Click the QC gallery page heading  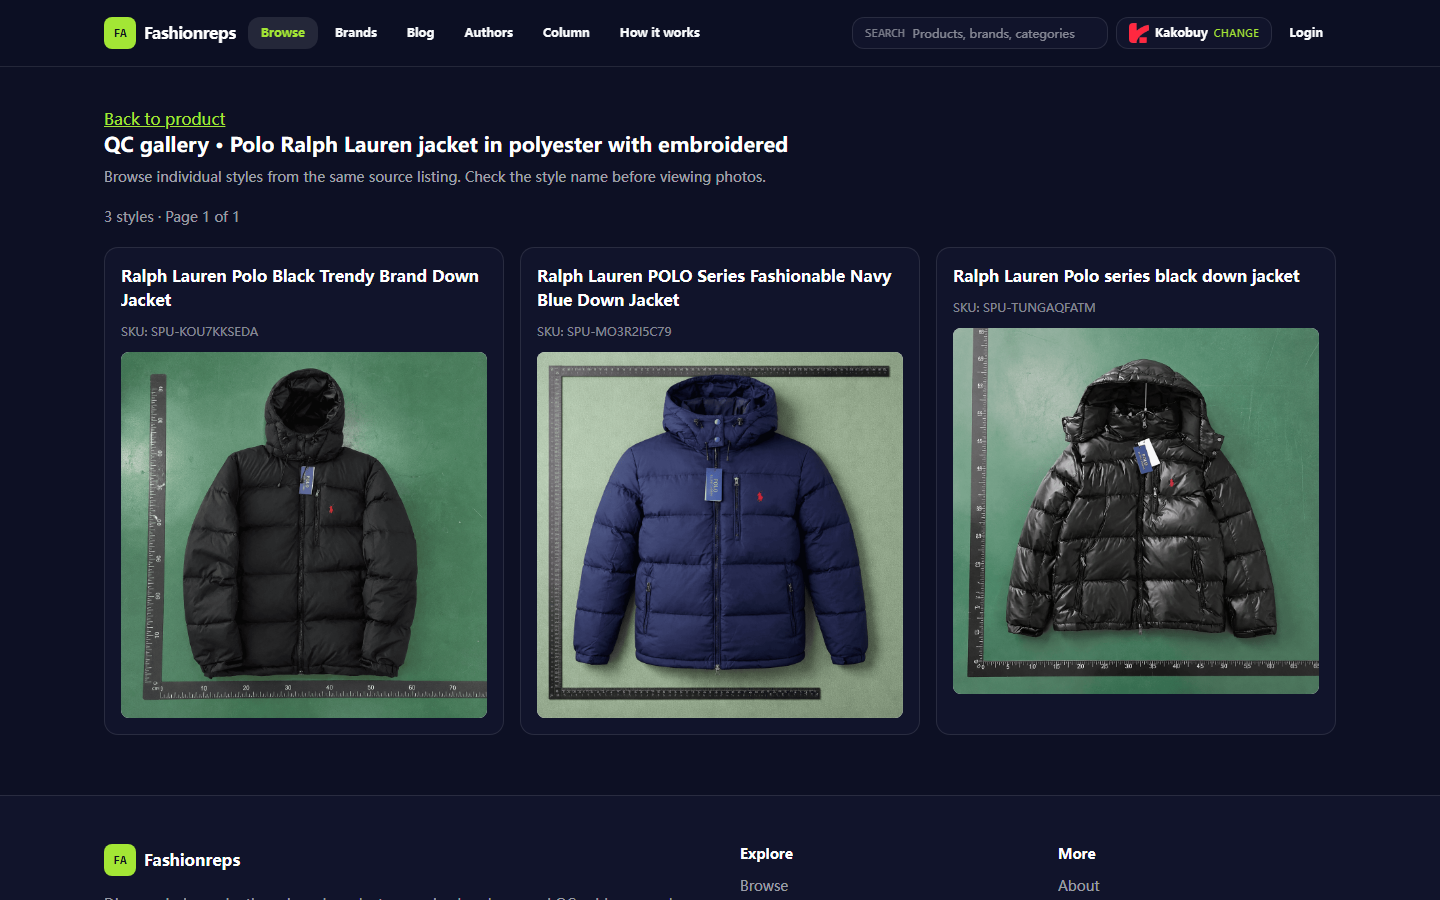446,145
